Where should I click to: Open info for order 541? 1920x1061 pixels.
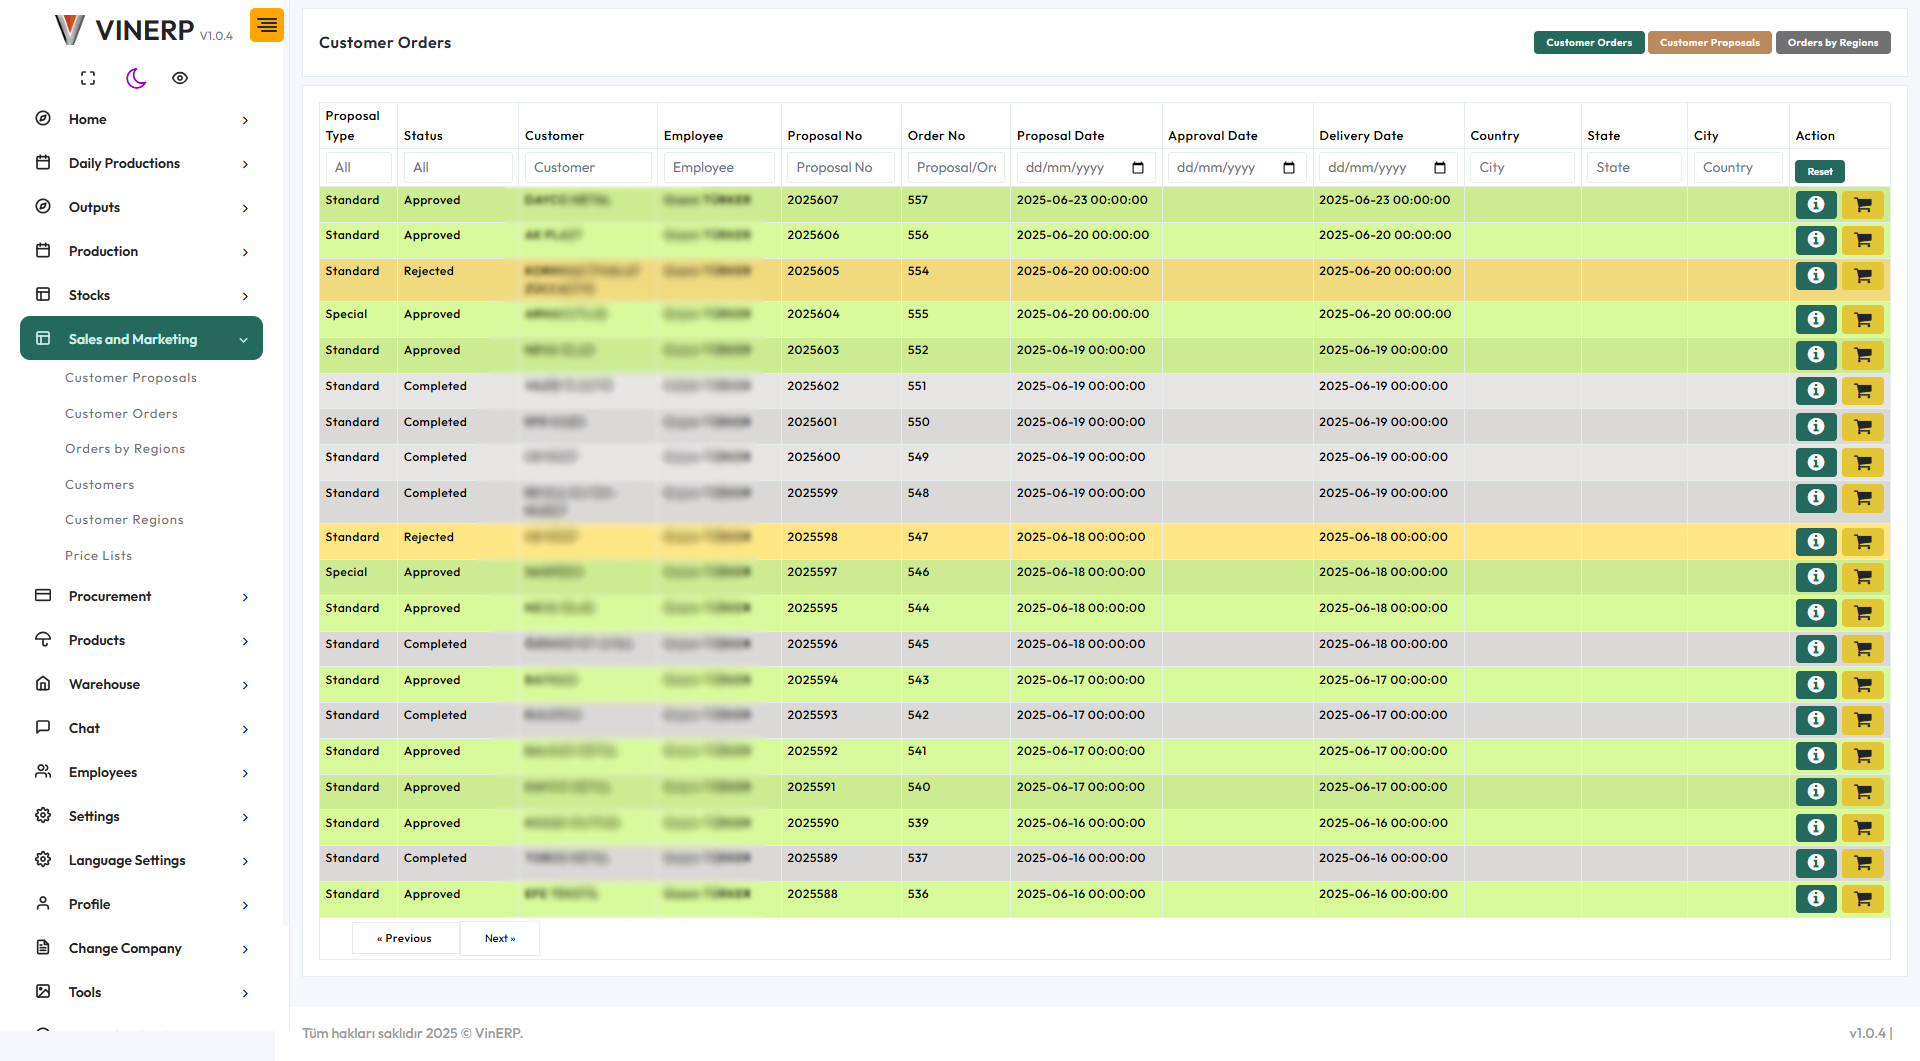1816,756
